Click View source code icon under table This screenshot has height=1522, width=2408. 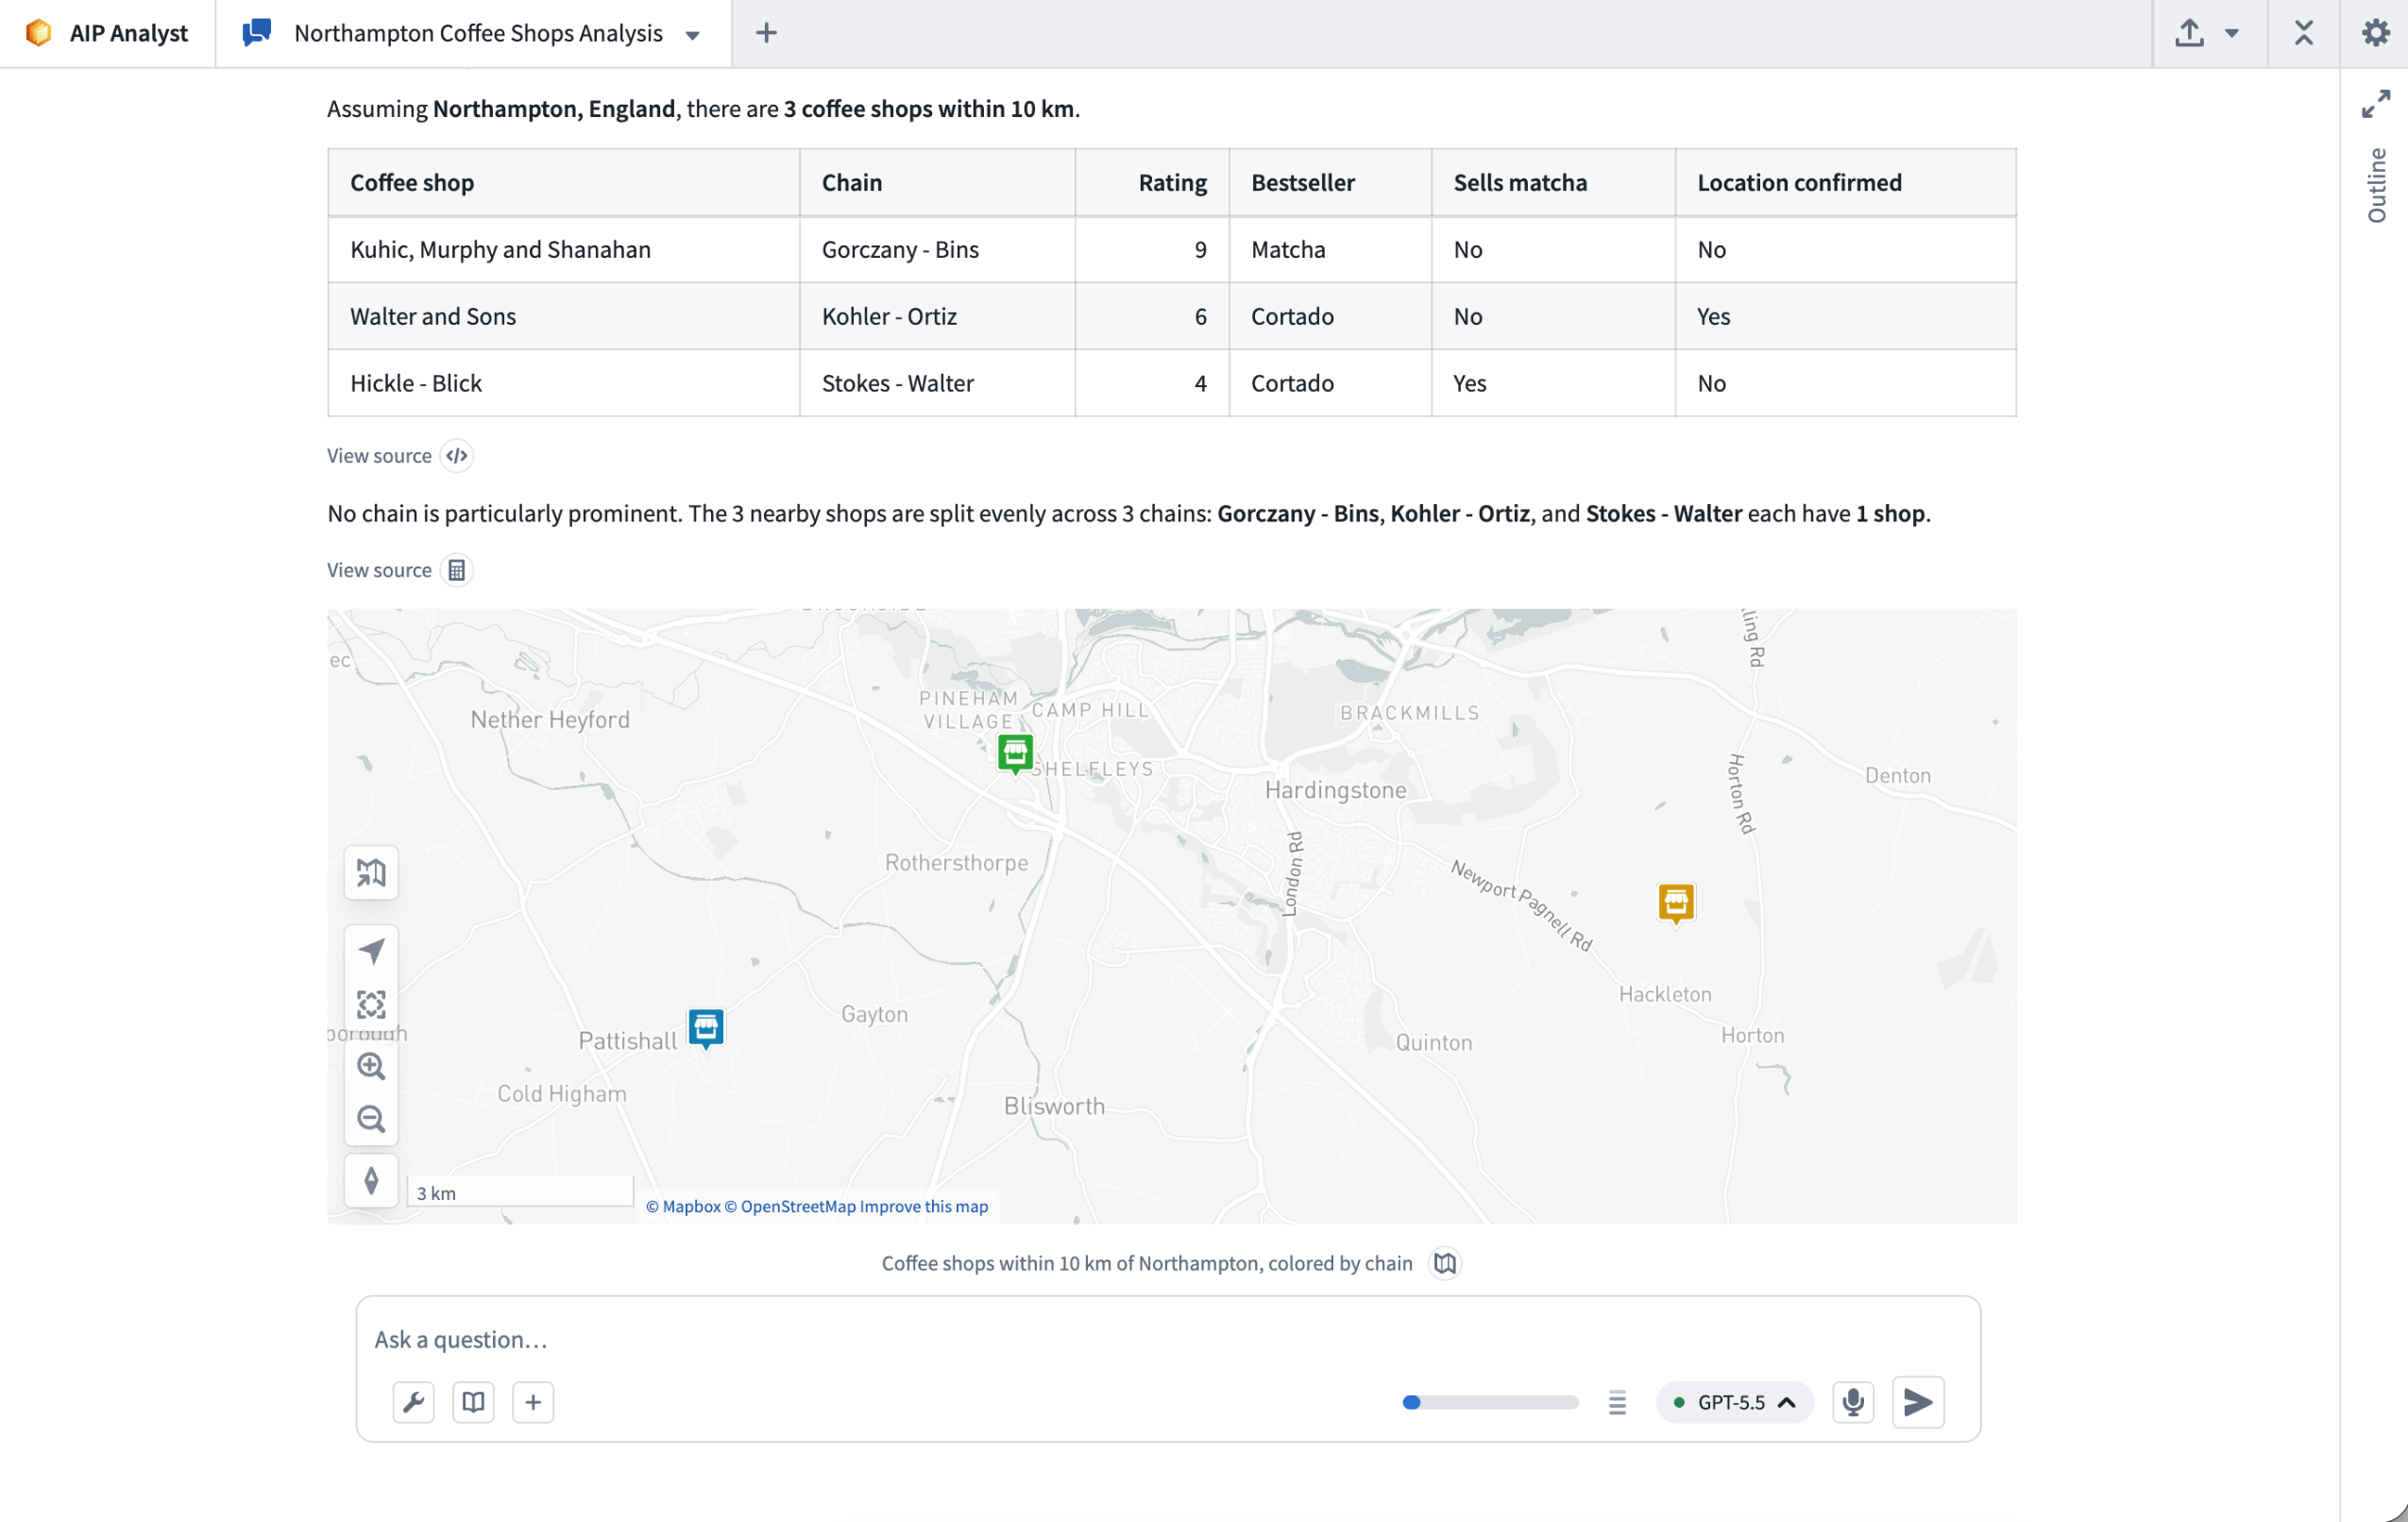click(456, 456)
